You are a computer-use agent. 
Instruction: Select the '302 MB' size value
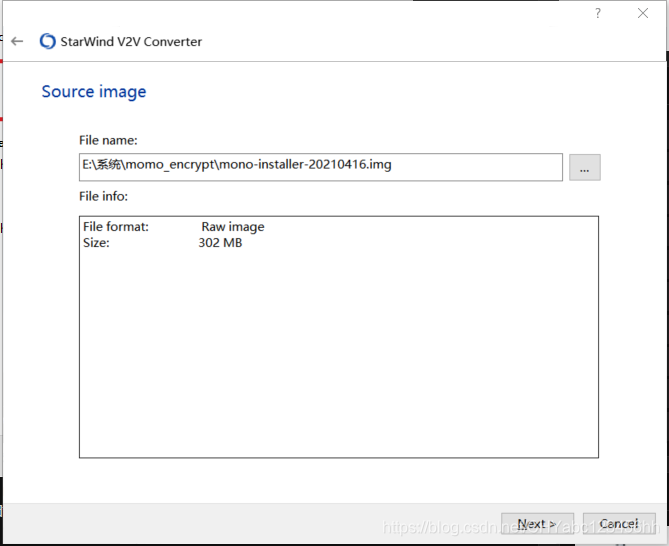coord(220,243)
